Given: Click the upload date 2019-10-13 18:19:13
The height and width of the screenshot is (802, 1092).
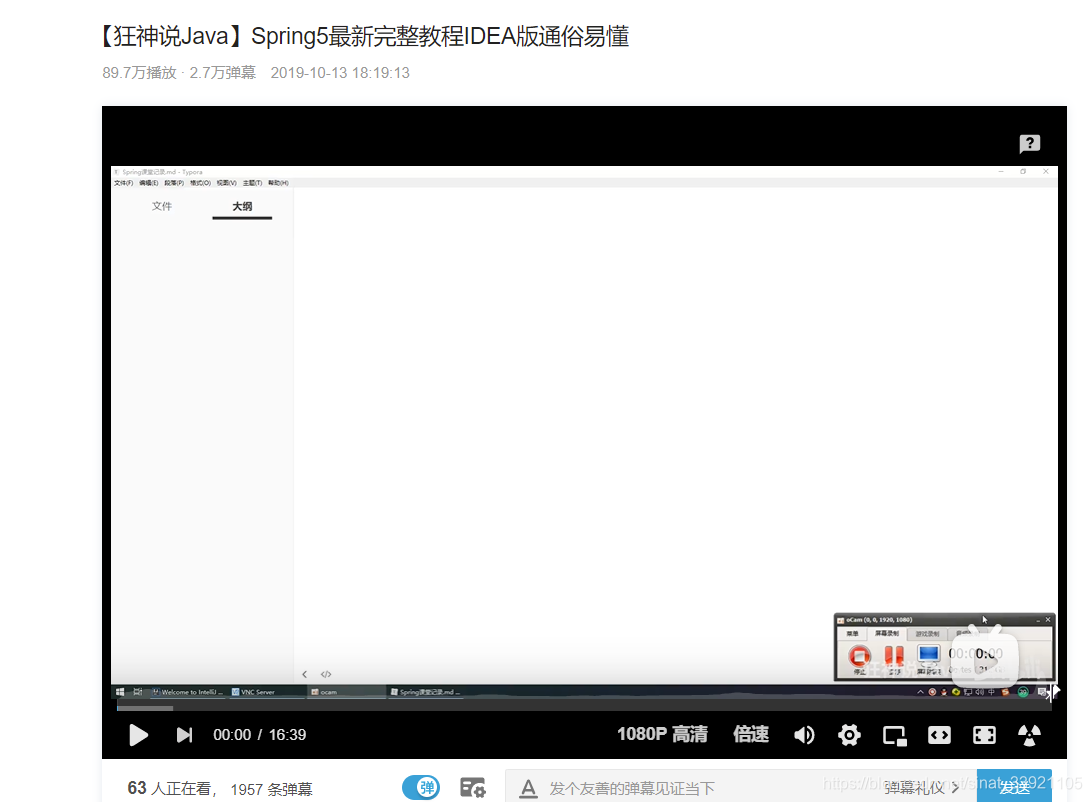Looking at the screenshot, I should click(x=340, y=73).
